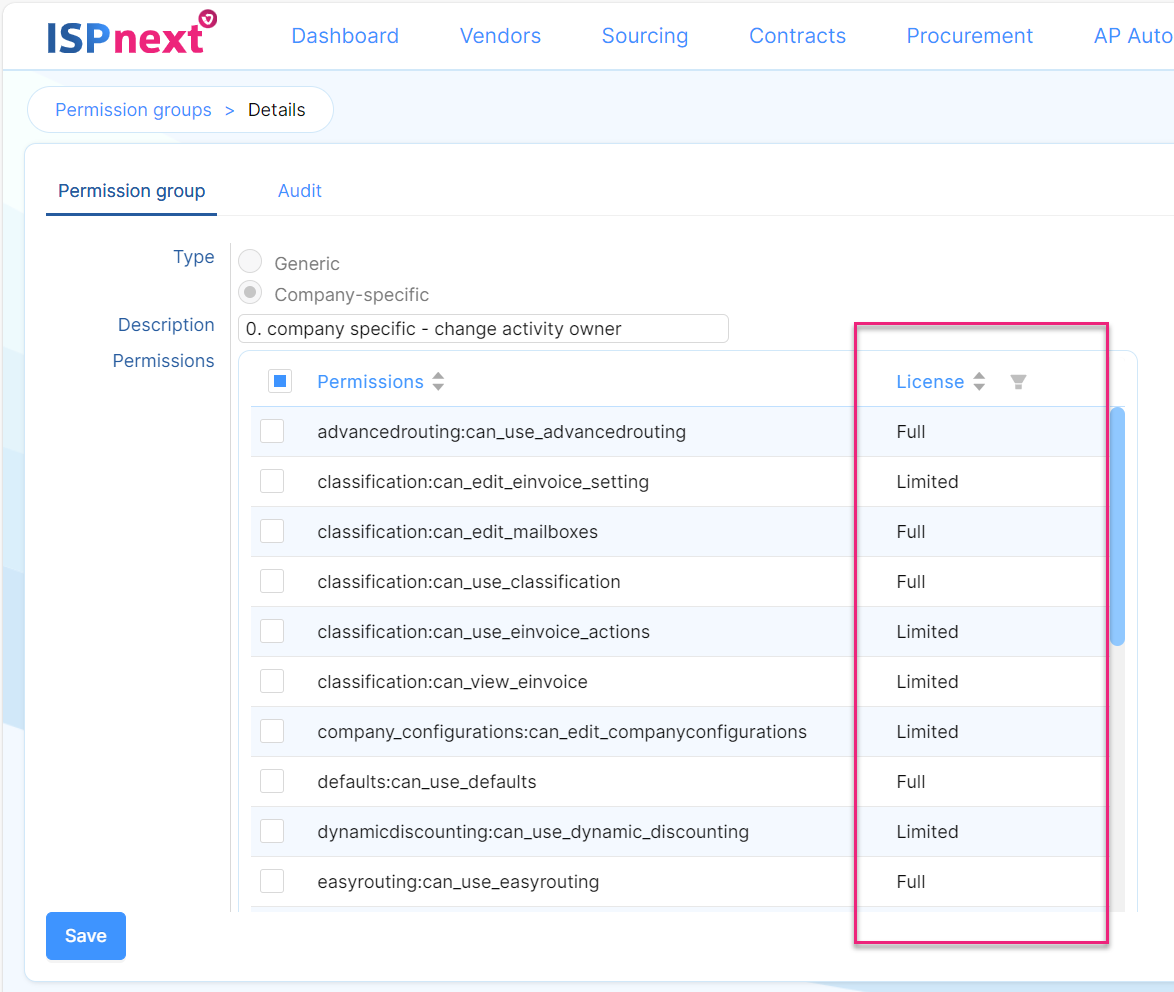Click the ISPnext logo

[130, 35]
